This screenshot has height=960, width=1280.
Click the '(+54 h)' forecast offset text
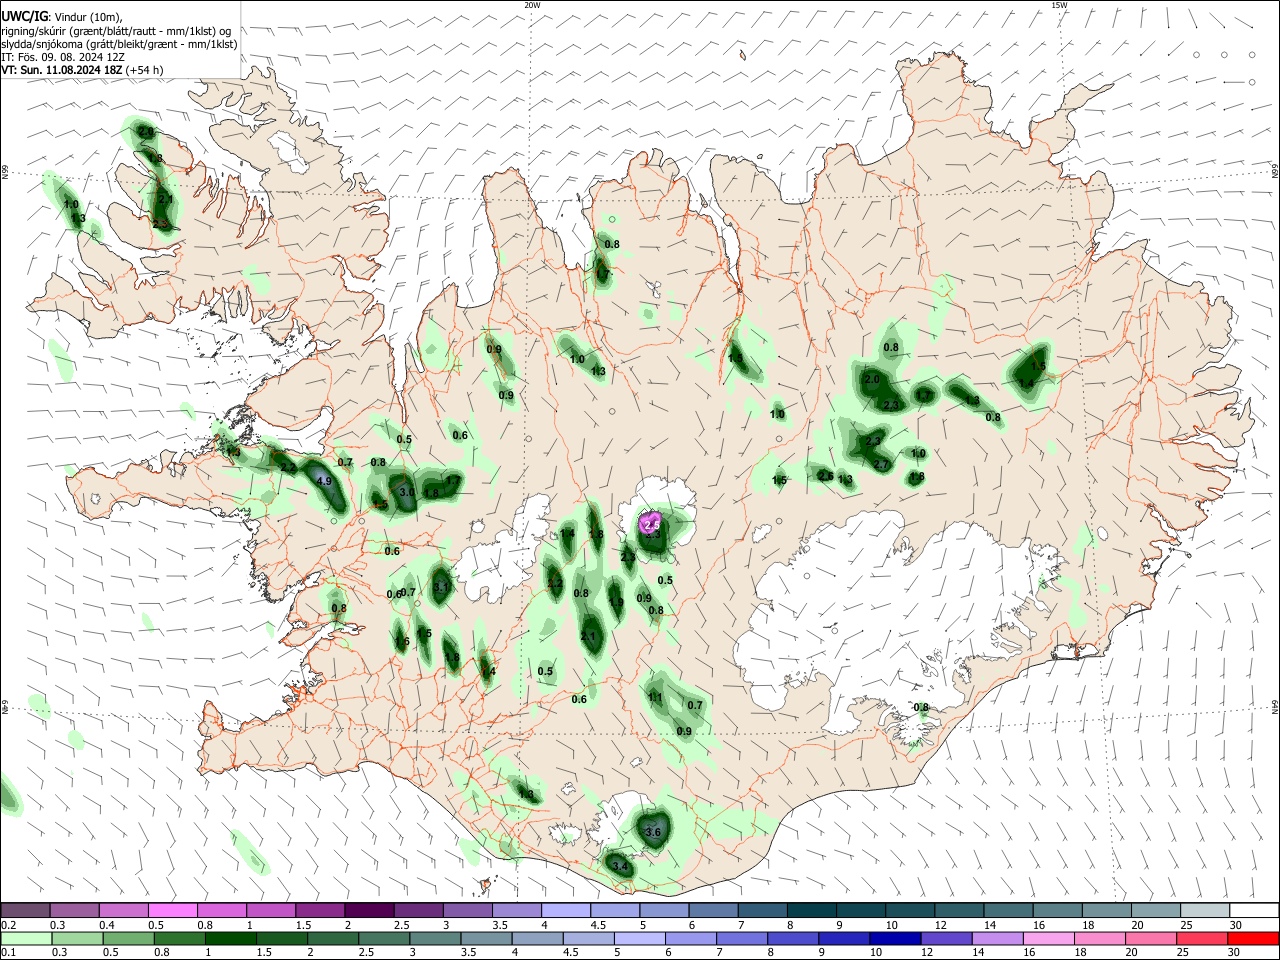click(145, 70)
